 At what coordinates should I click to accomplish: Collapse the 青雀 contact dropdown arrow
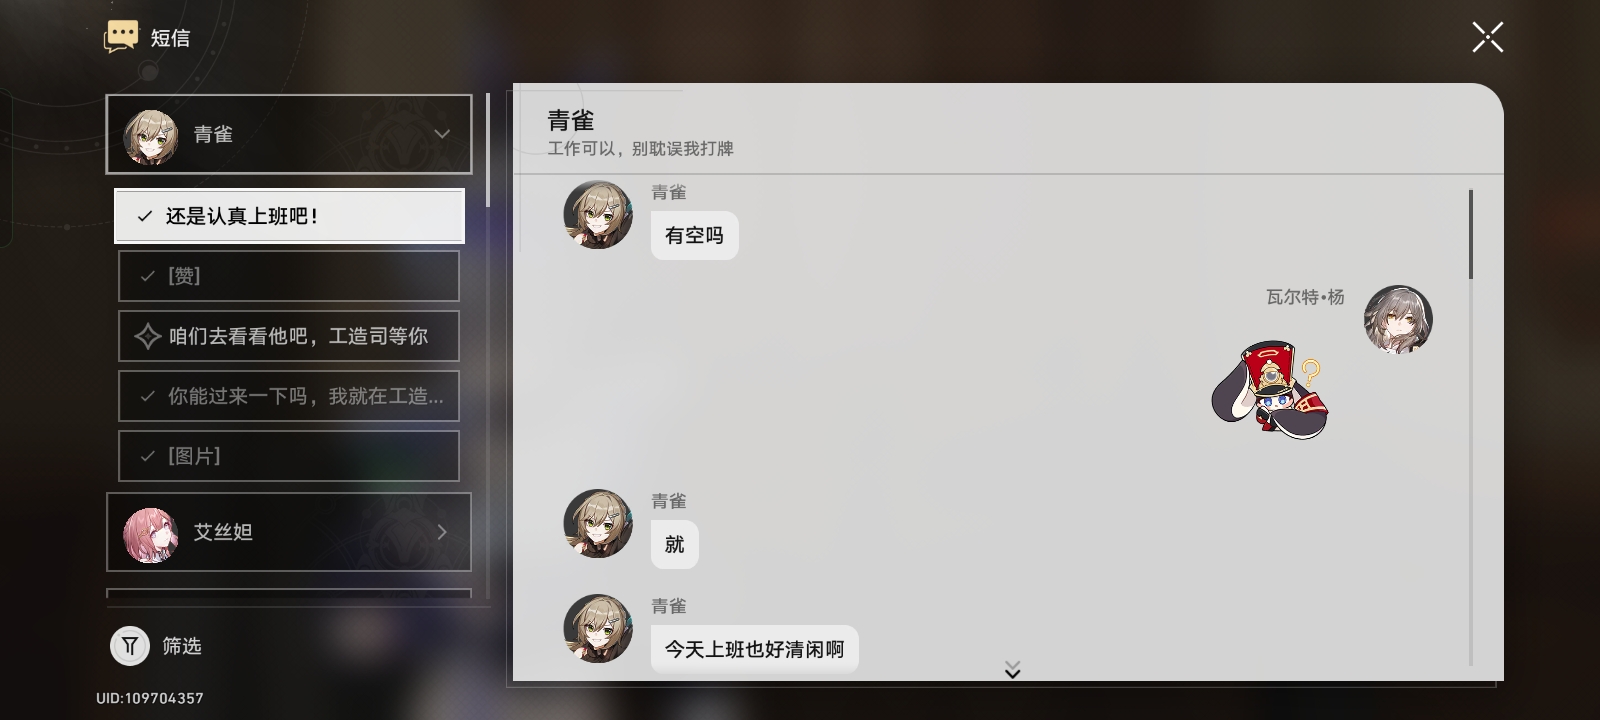[x=442, y=134]
